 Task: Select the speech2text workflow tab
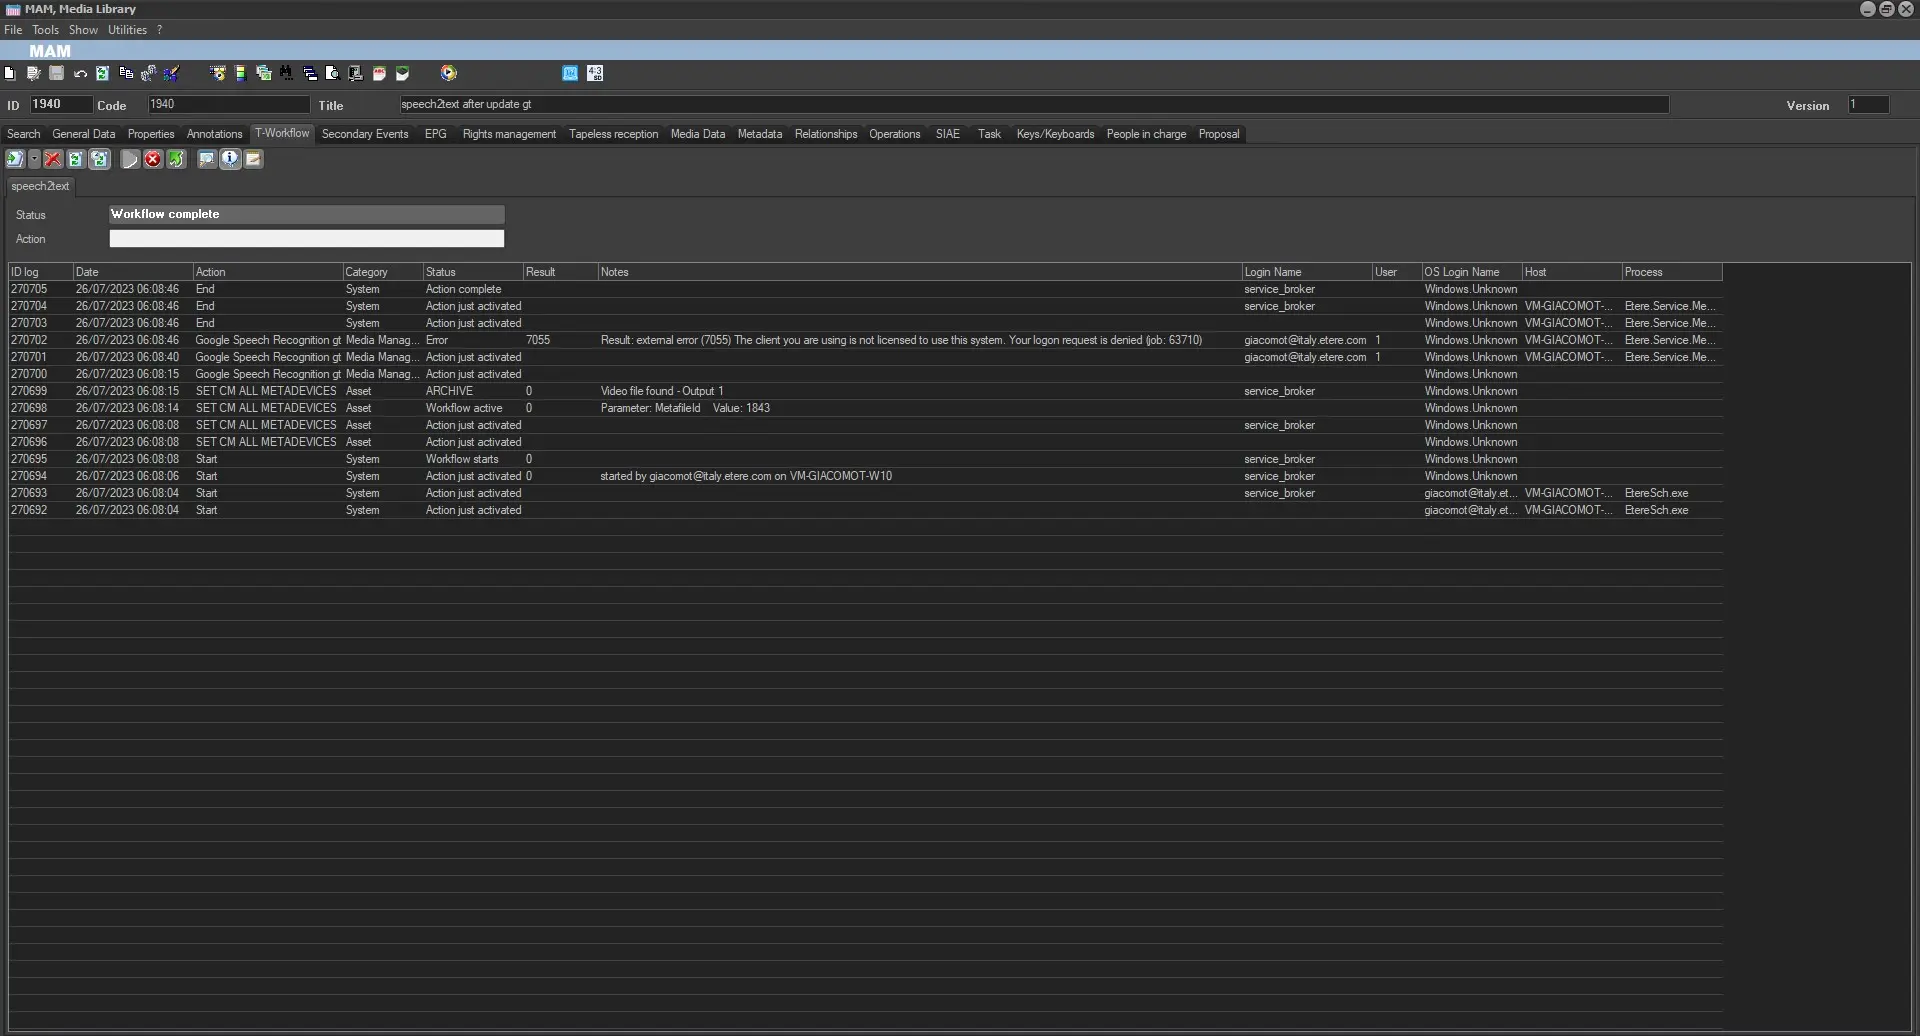(40, 186)
